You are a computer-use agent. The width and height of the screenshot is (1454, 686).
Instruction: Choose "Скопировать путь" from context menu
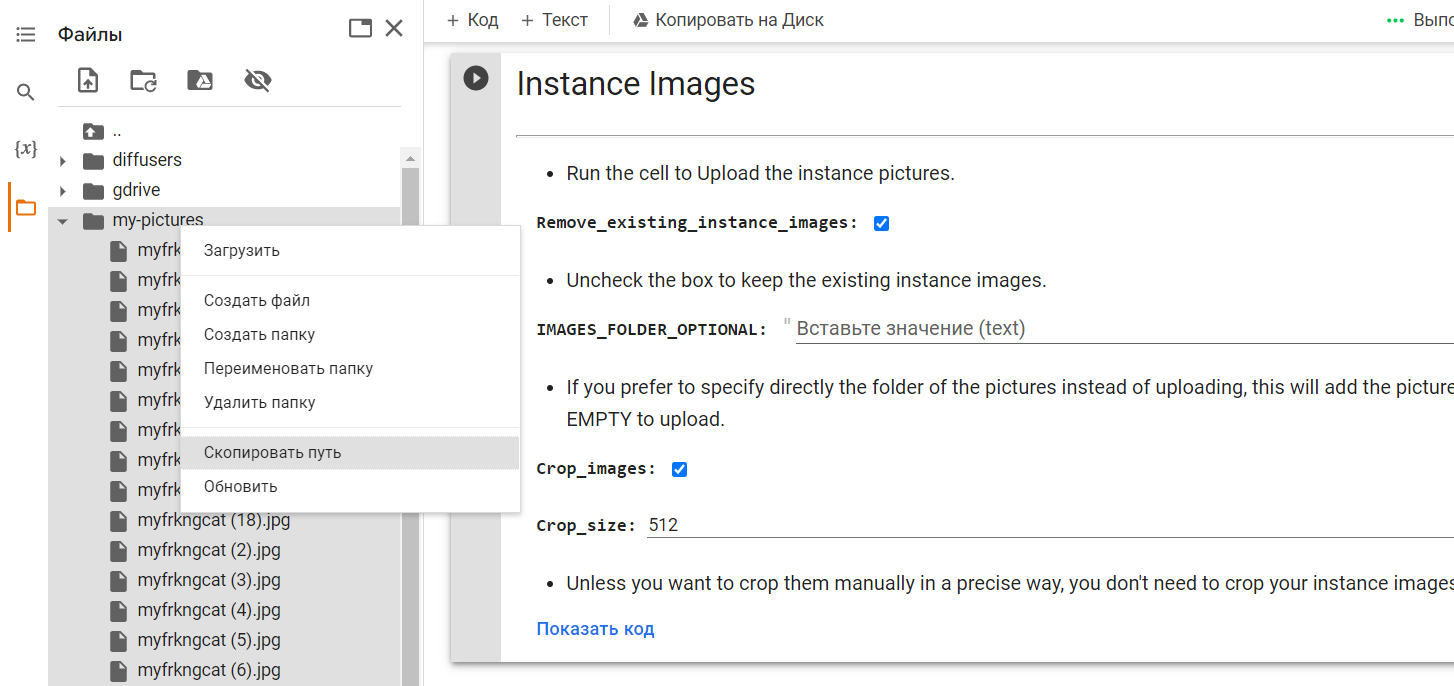point(272,453)
